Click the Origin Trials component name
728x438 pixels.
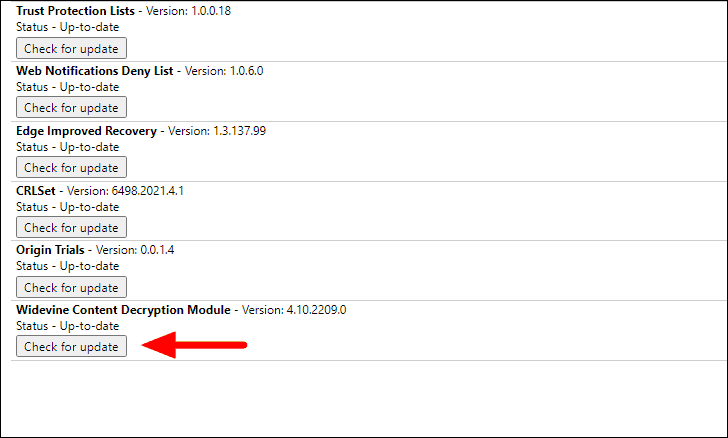(x=50, y=250)
